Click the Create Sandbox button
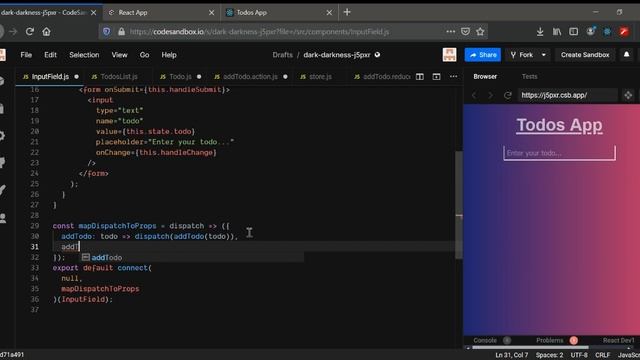The height and width of the screenshot is (360, 640). pyautogui.click(x=584, y=55)
